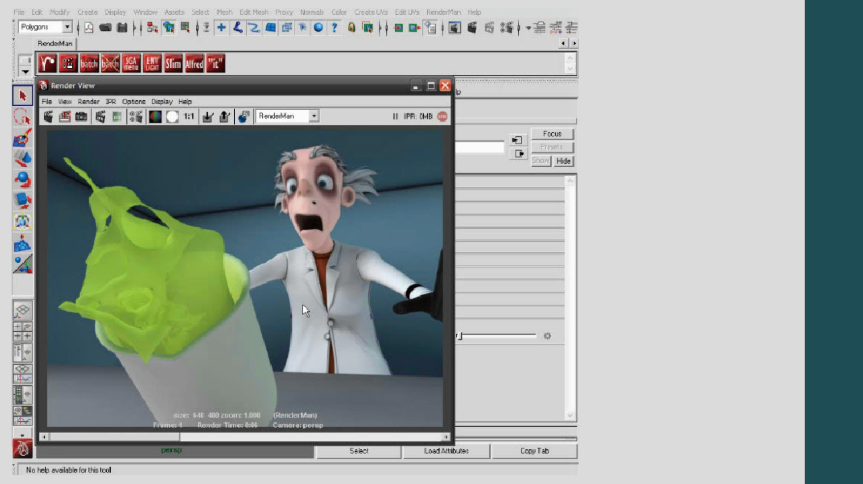This screenshot has width=863, height=484.
Task: Switch to single perspective view layout
Action: (x=23, y=311)
